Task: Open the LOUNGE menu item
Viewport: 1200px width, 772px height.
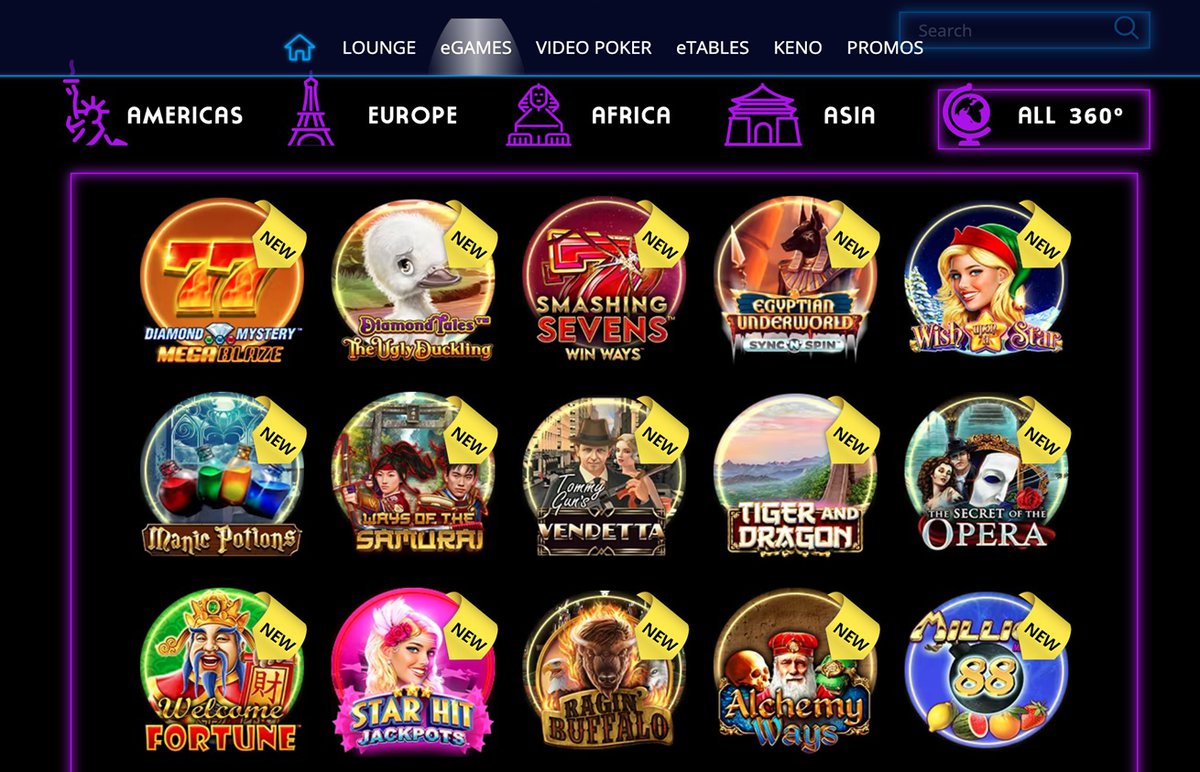Action: tap(379, 47)
